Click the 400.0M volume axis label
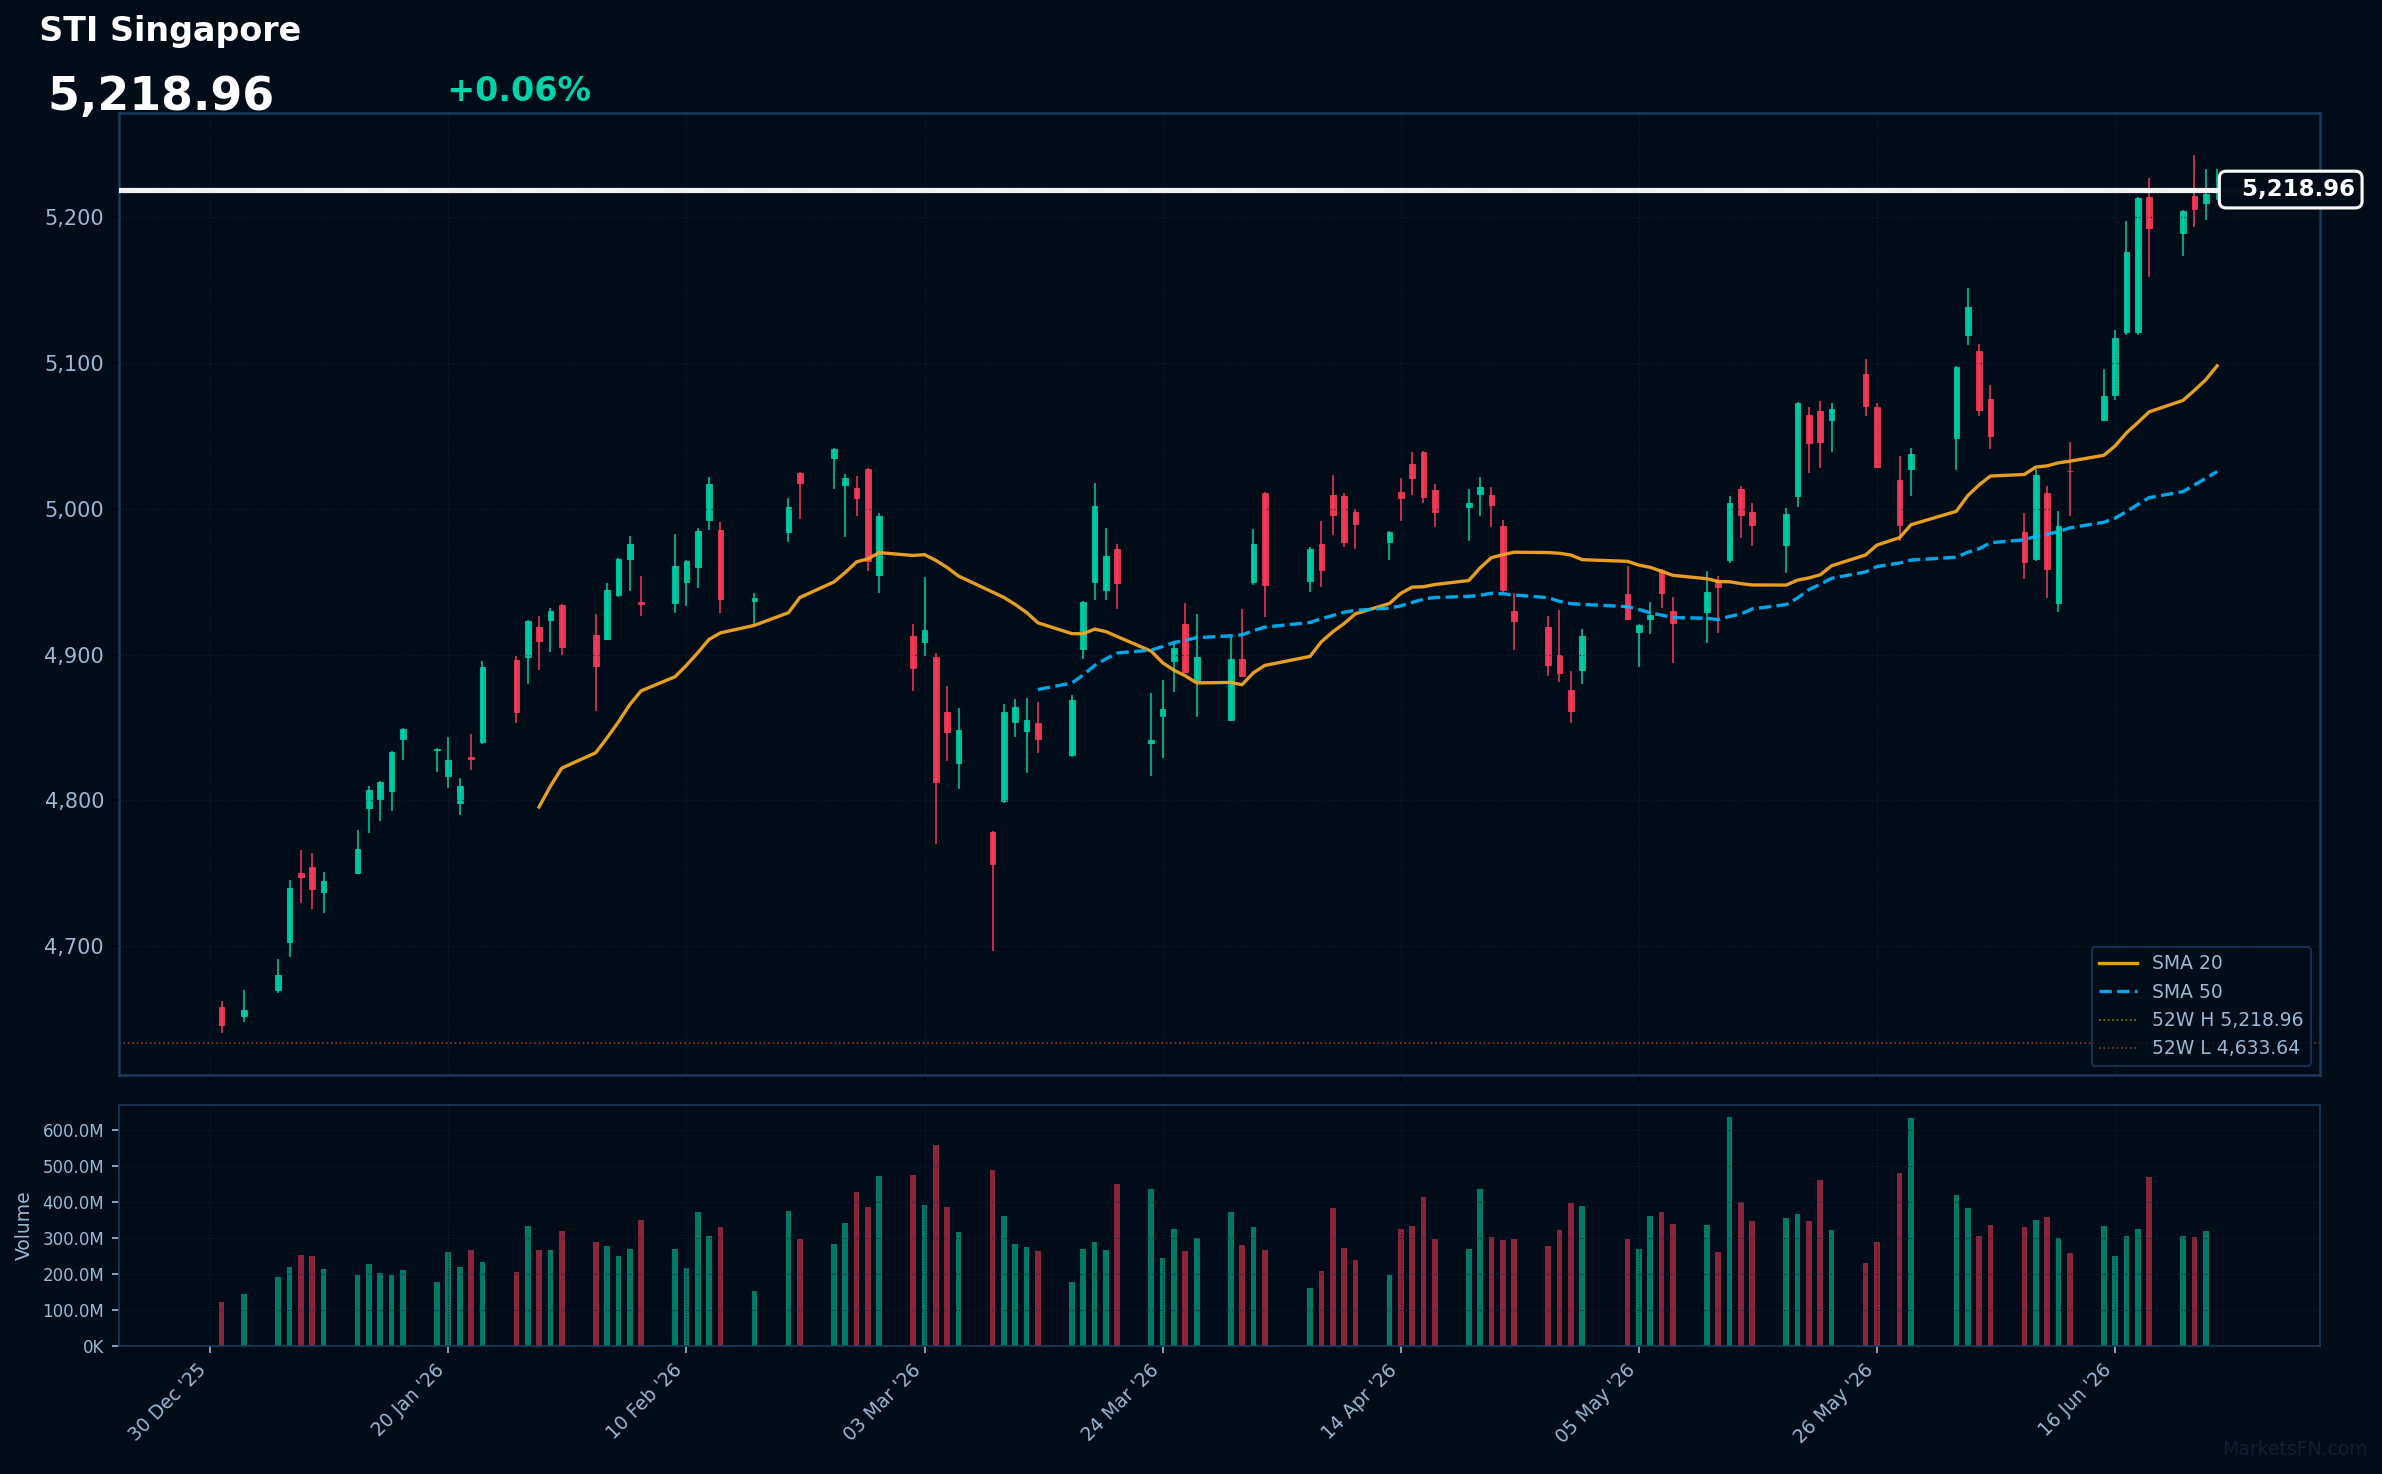The height and width of the screenshot is (1474, 2382). (x=73, y=1203)
